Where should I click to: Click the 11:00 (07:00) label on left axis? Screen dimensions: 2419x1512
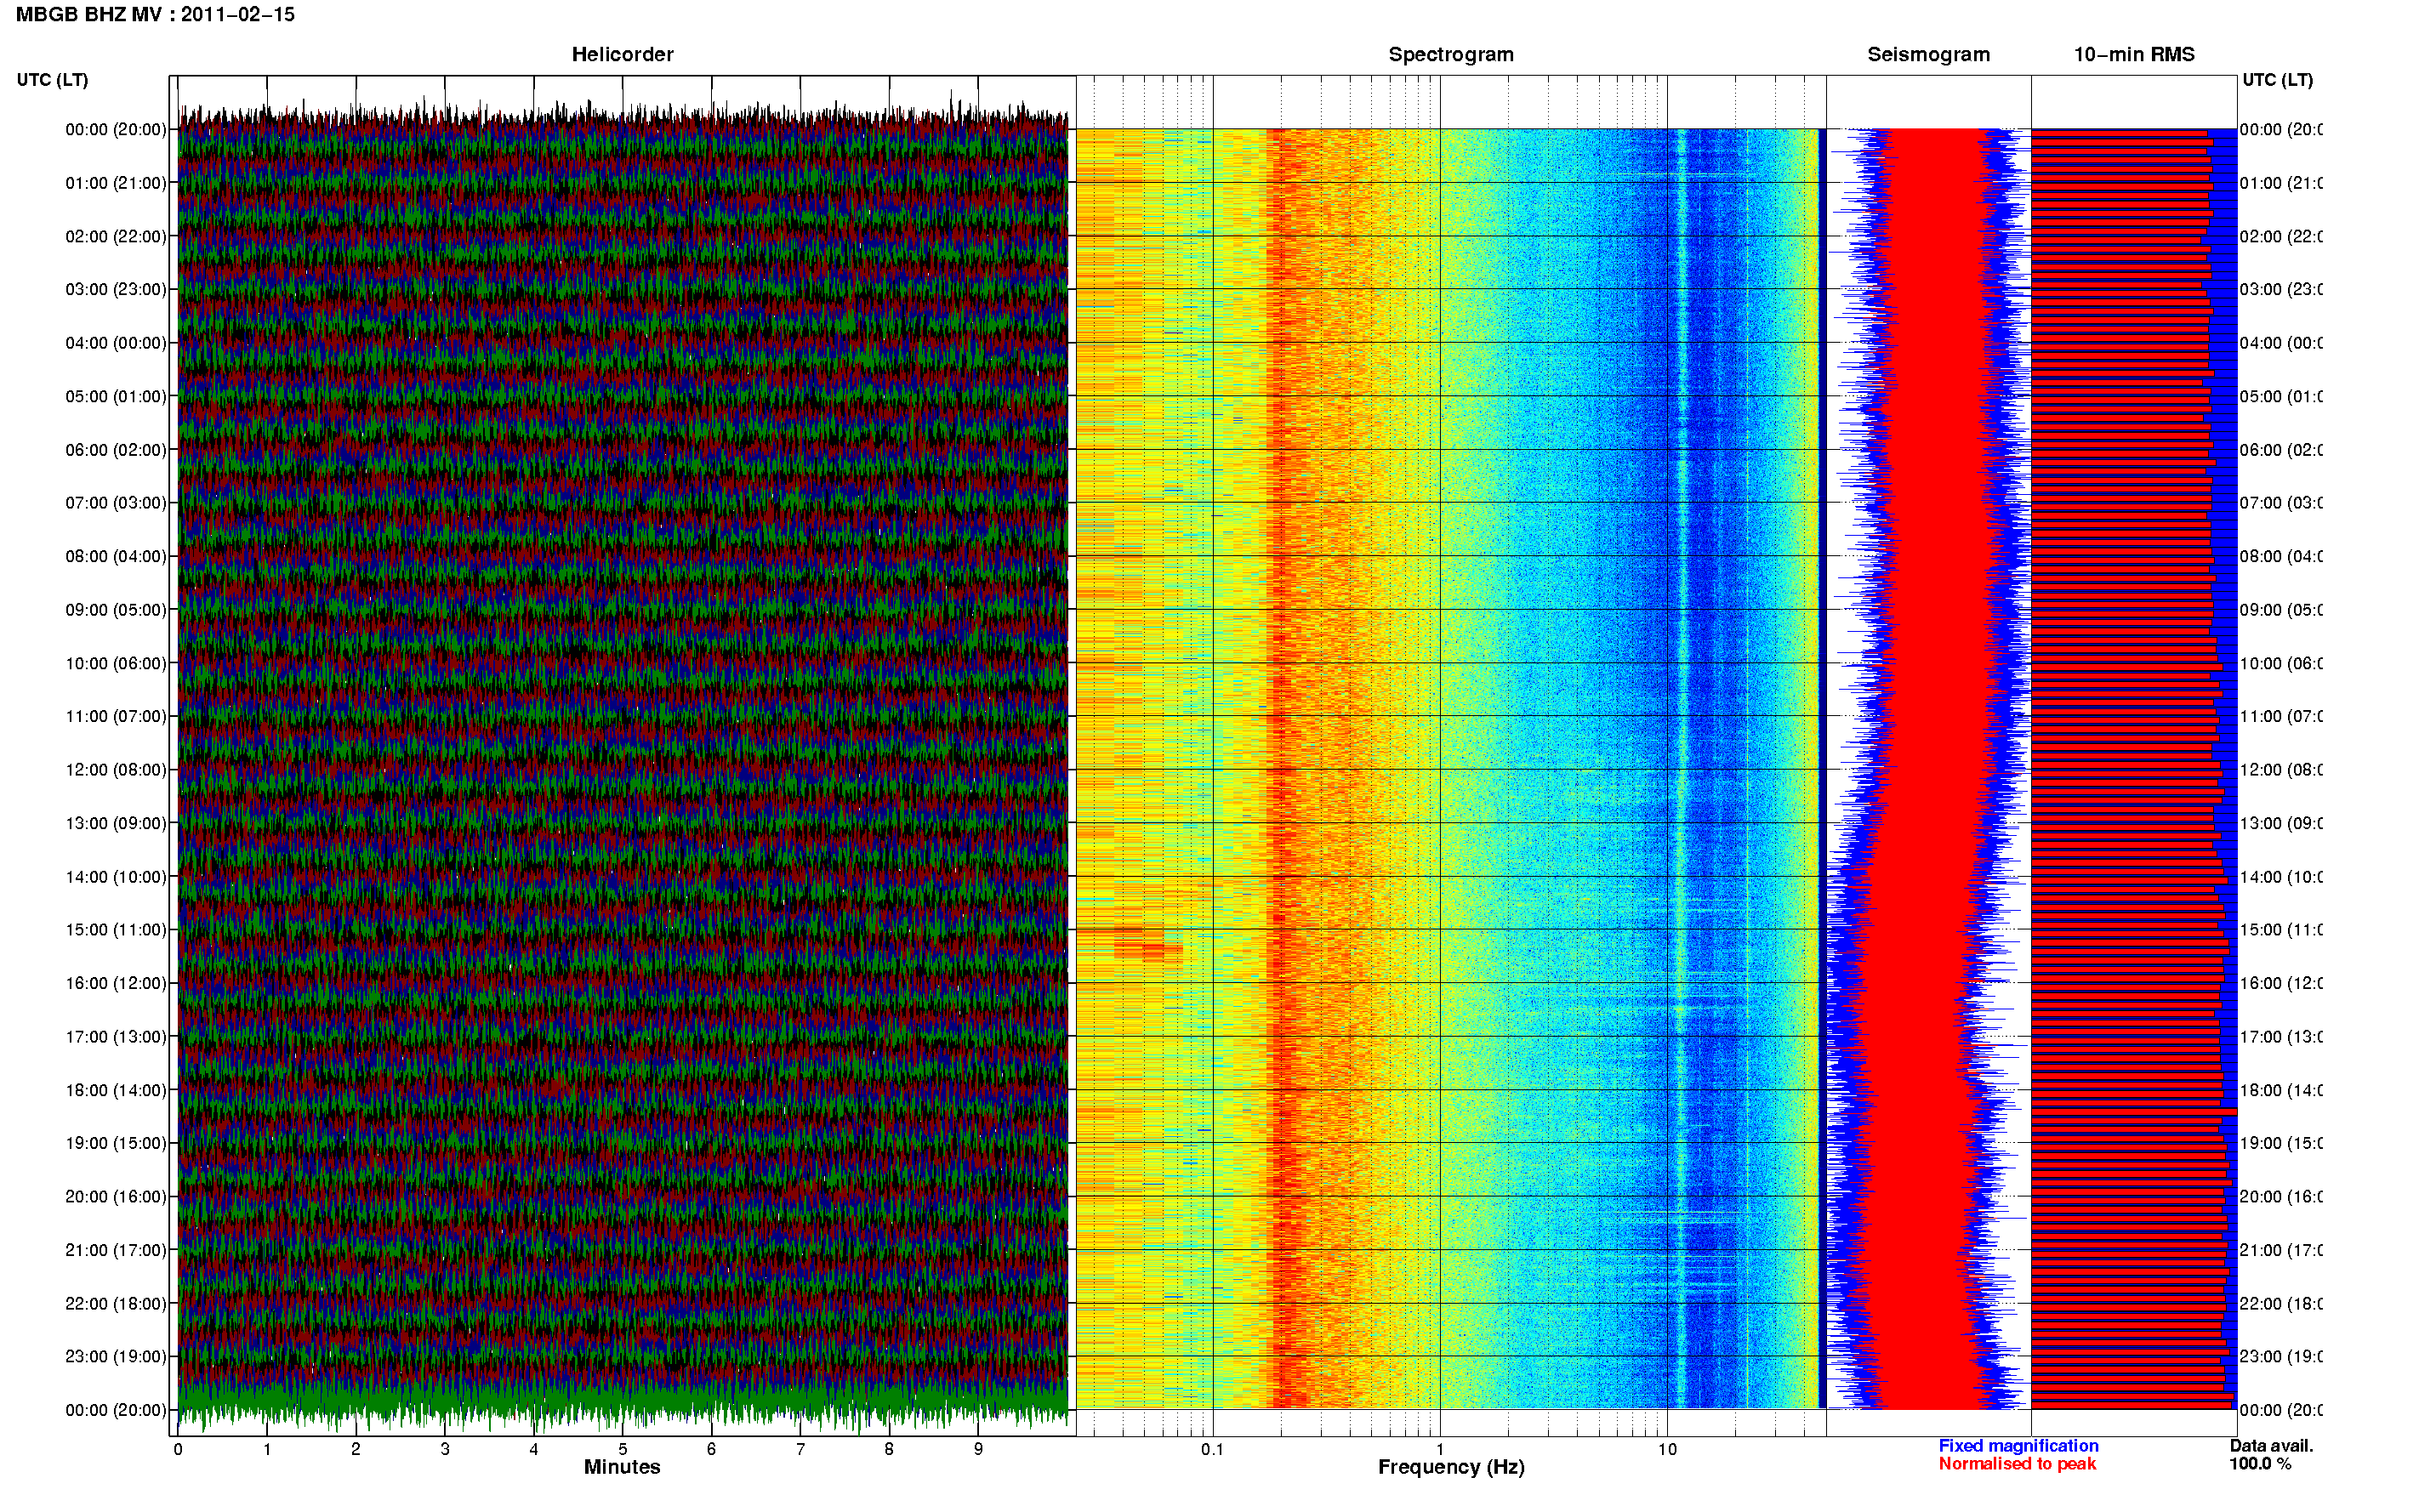click(x=116, y=716)
